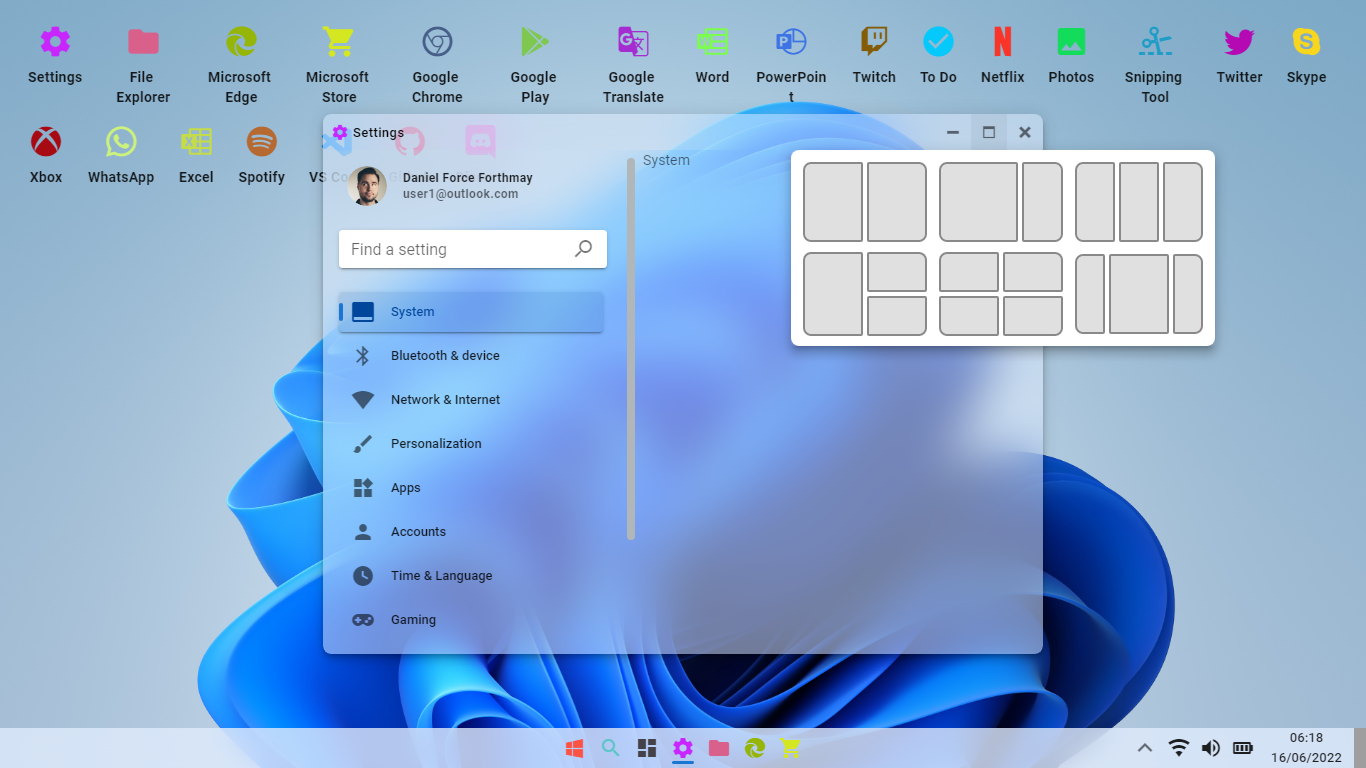Click the battery tray icon
The height and width of the screenshot is (768, 1366).
pyautogui.click(x=1243, y=748)
